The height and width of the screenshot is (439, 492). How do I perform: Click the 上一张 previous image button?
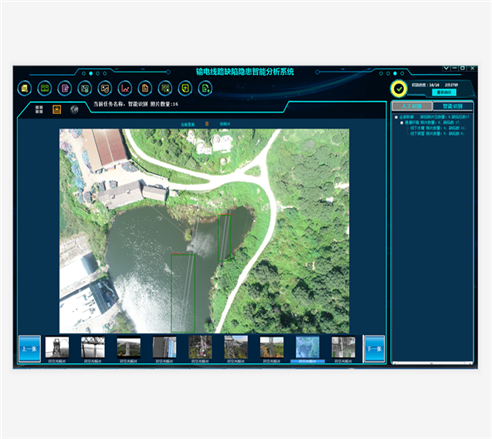(30, 349)
